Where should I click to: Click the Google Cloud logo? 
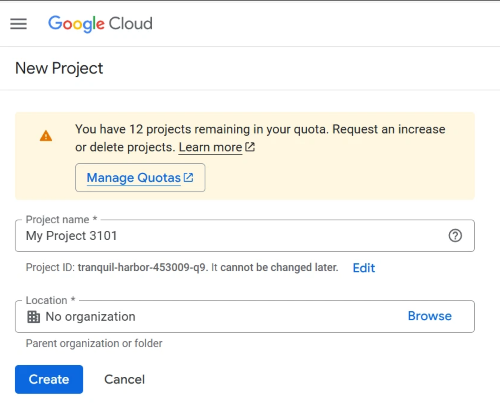click(100, 24)
